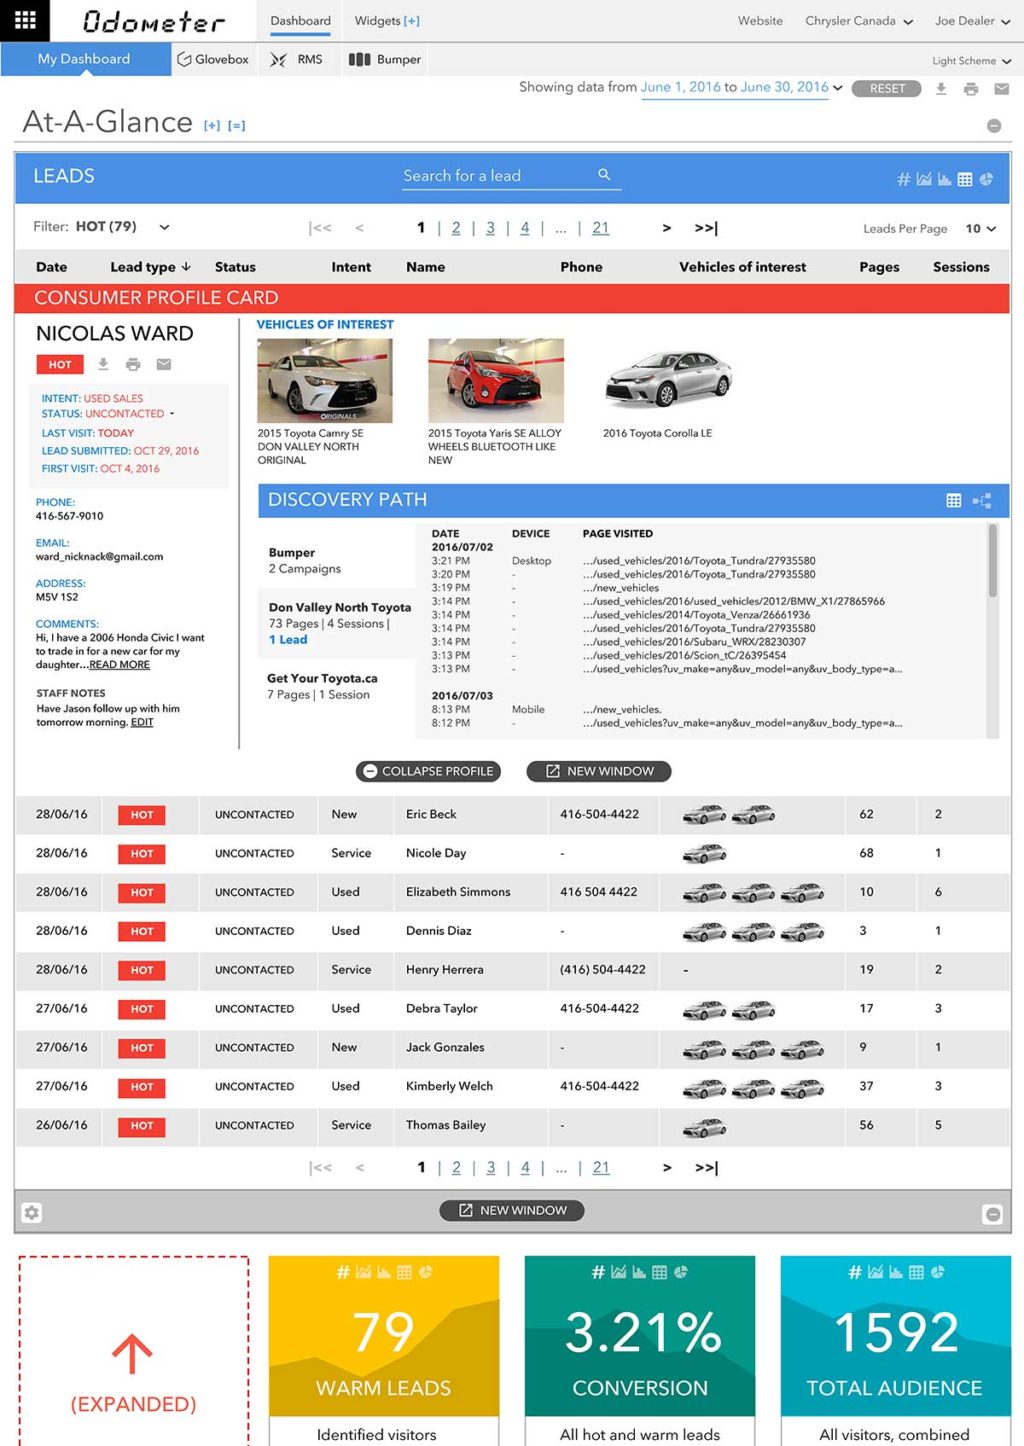Show Conversion card as bar chart
Image resolution: width=1024 pixels, height=1446 pixels.
pyautogui.click(x=639, y=1272)
